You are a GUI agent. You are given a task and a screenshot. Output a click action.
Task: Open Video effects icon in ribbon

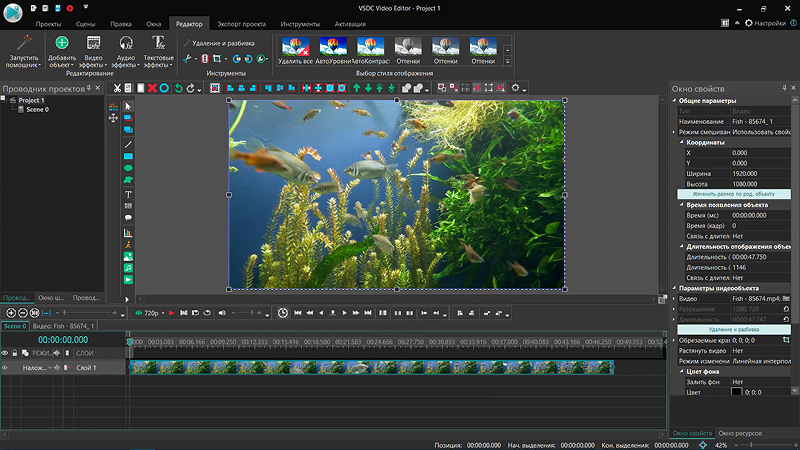(93, 43)
